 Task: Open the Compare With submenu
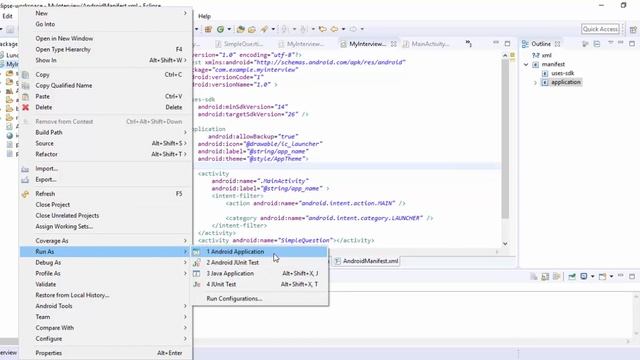106,328
